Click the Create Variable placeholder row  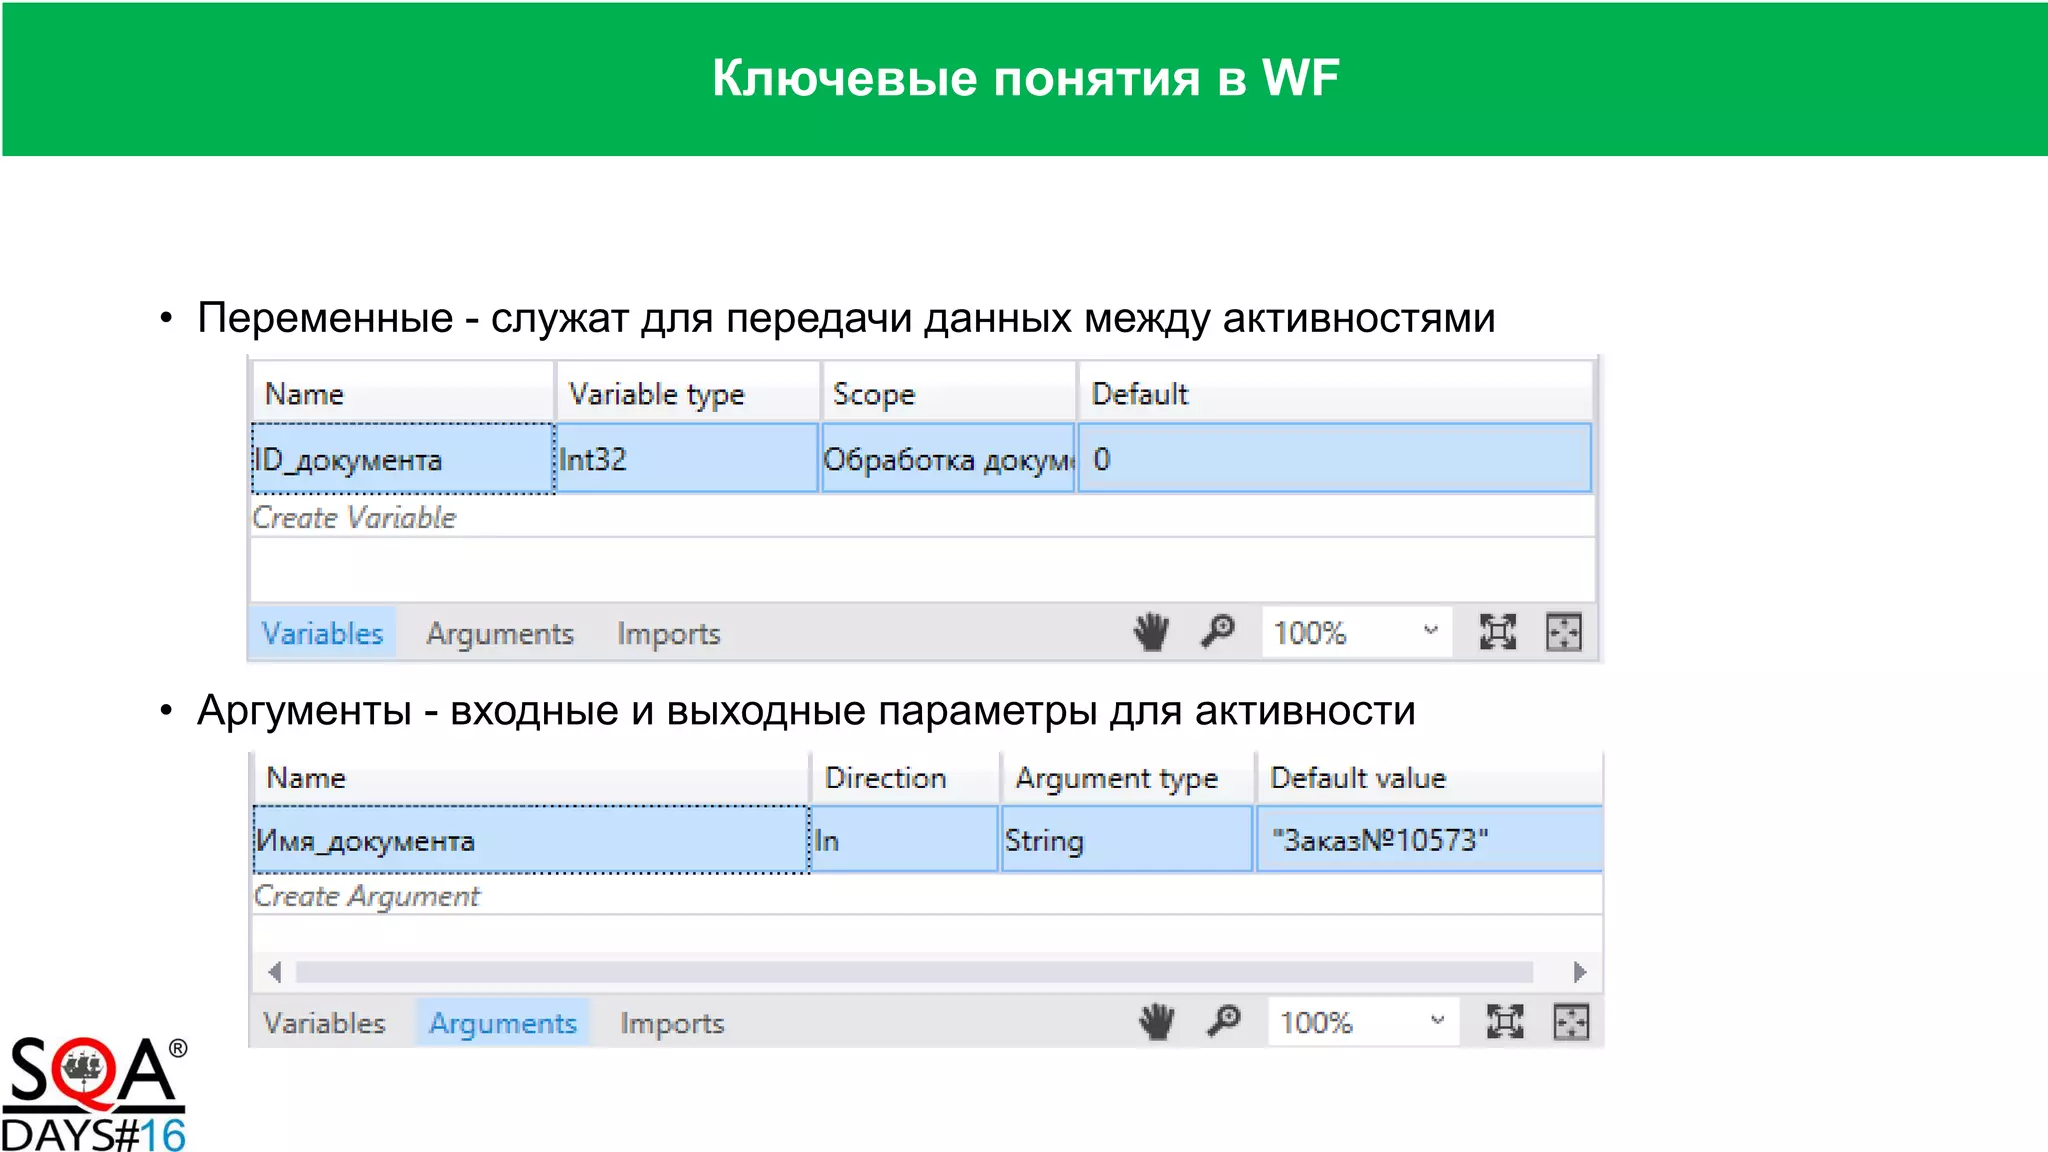354,518
